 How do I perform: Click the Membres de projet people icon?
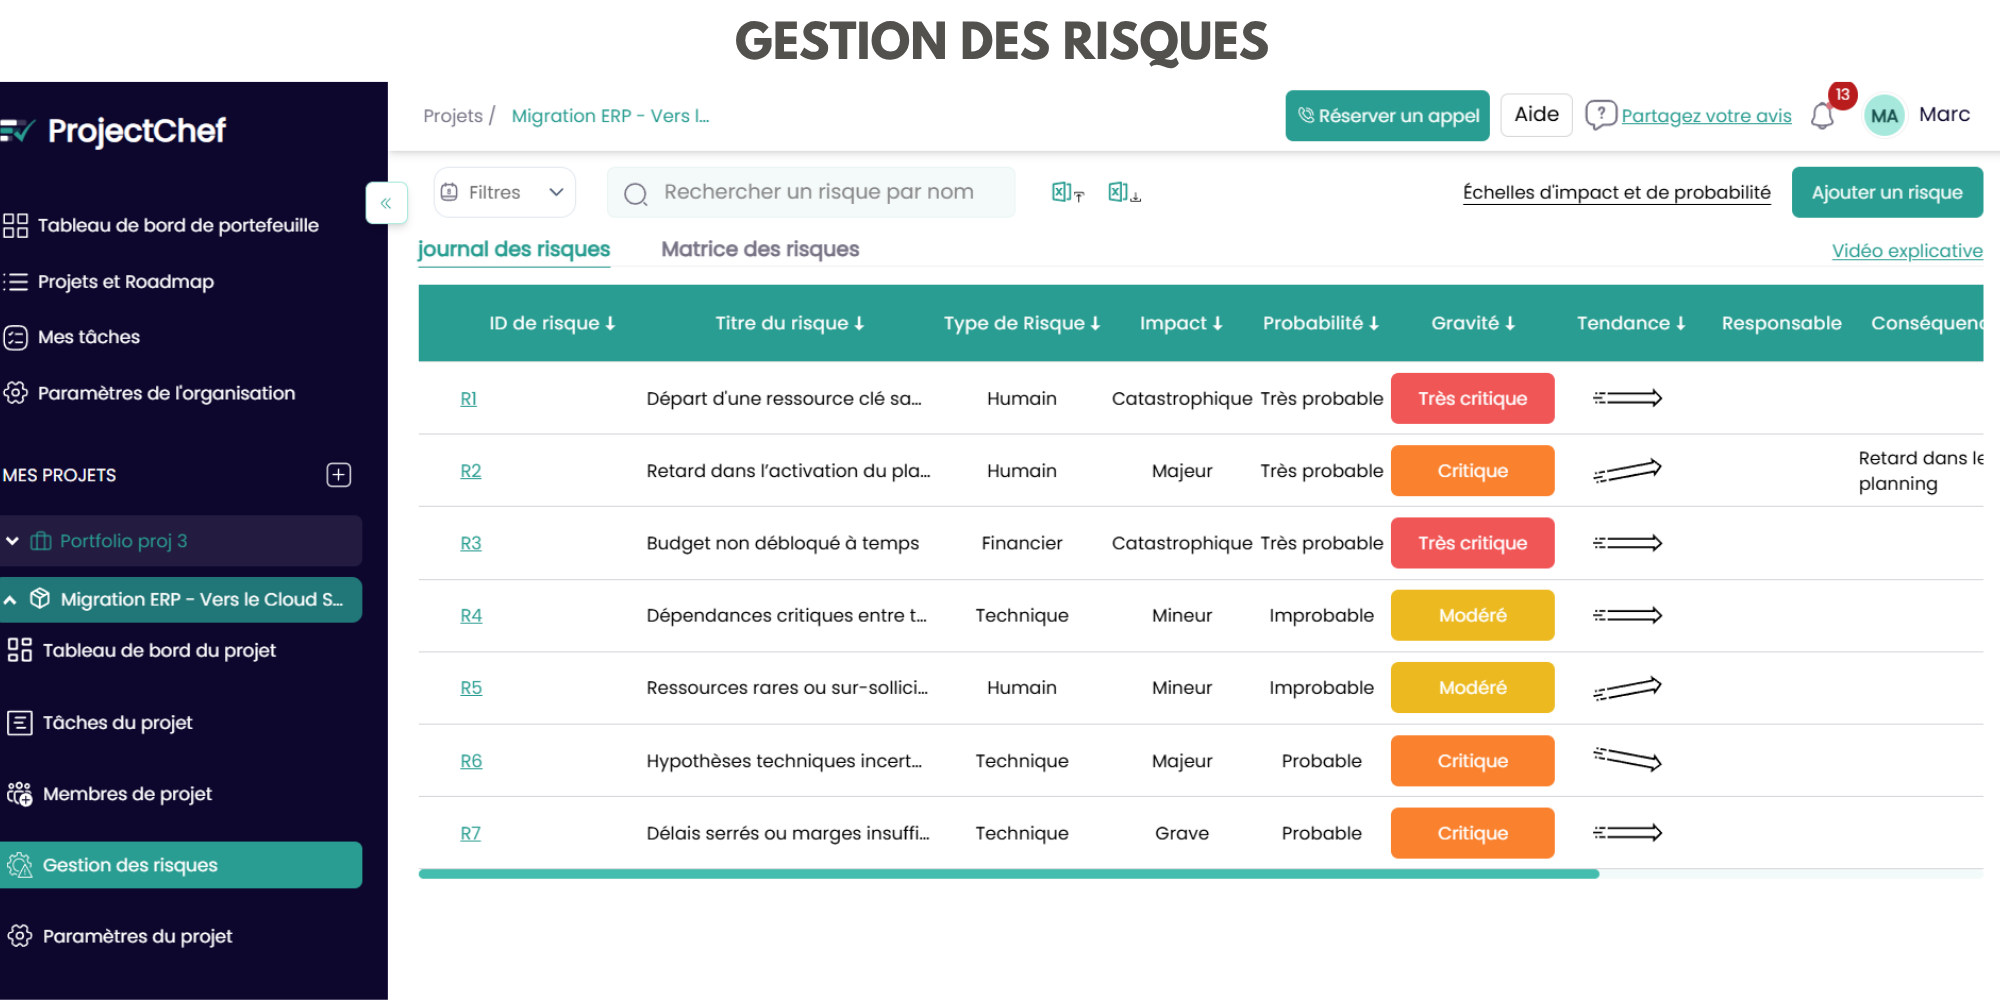(x=20, y=794)
